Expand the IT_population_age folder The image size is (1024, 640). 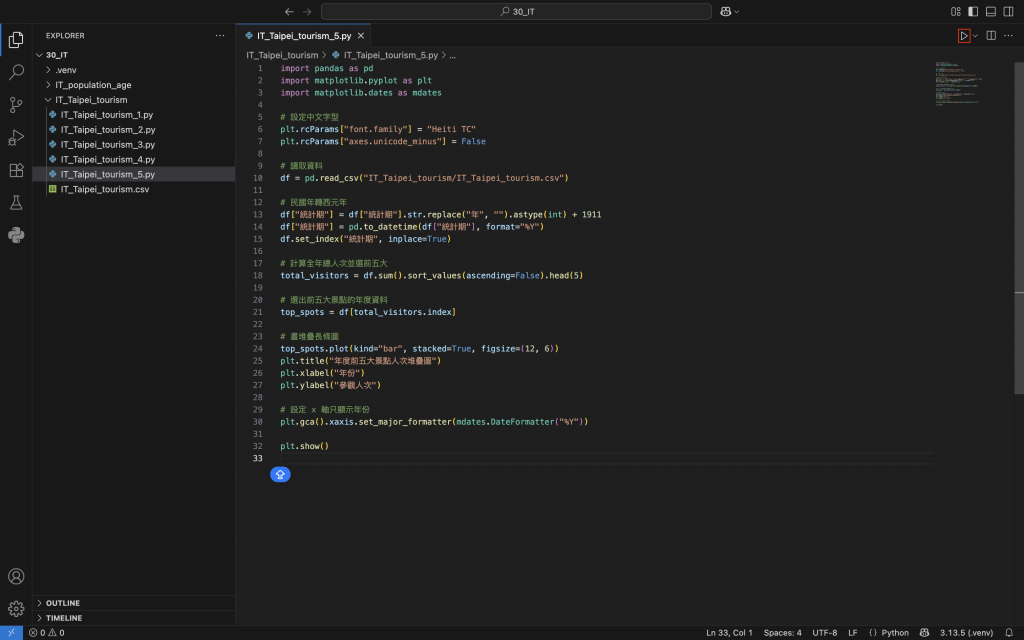pyautogui.click(x=92, y=85)
